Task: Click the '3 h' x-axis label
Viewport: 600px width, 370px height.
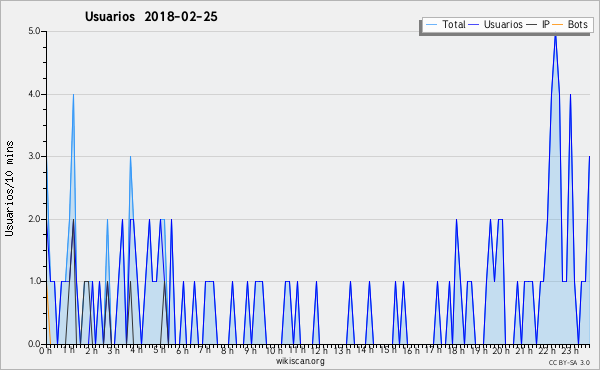Action: point(114,350)
